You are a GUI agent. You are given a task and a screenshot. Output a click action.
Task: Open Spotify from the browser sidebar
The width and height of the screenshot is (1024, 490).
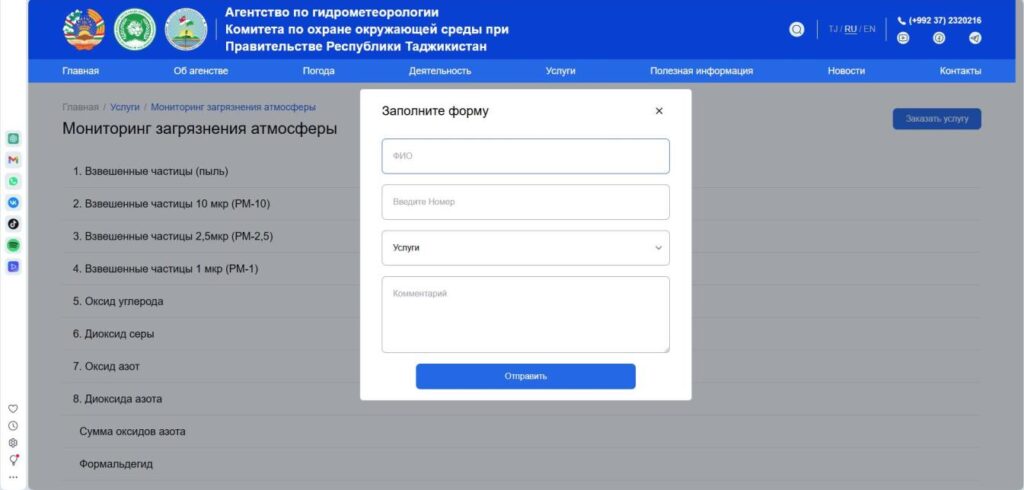click(x=13, y=245)
